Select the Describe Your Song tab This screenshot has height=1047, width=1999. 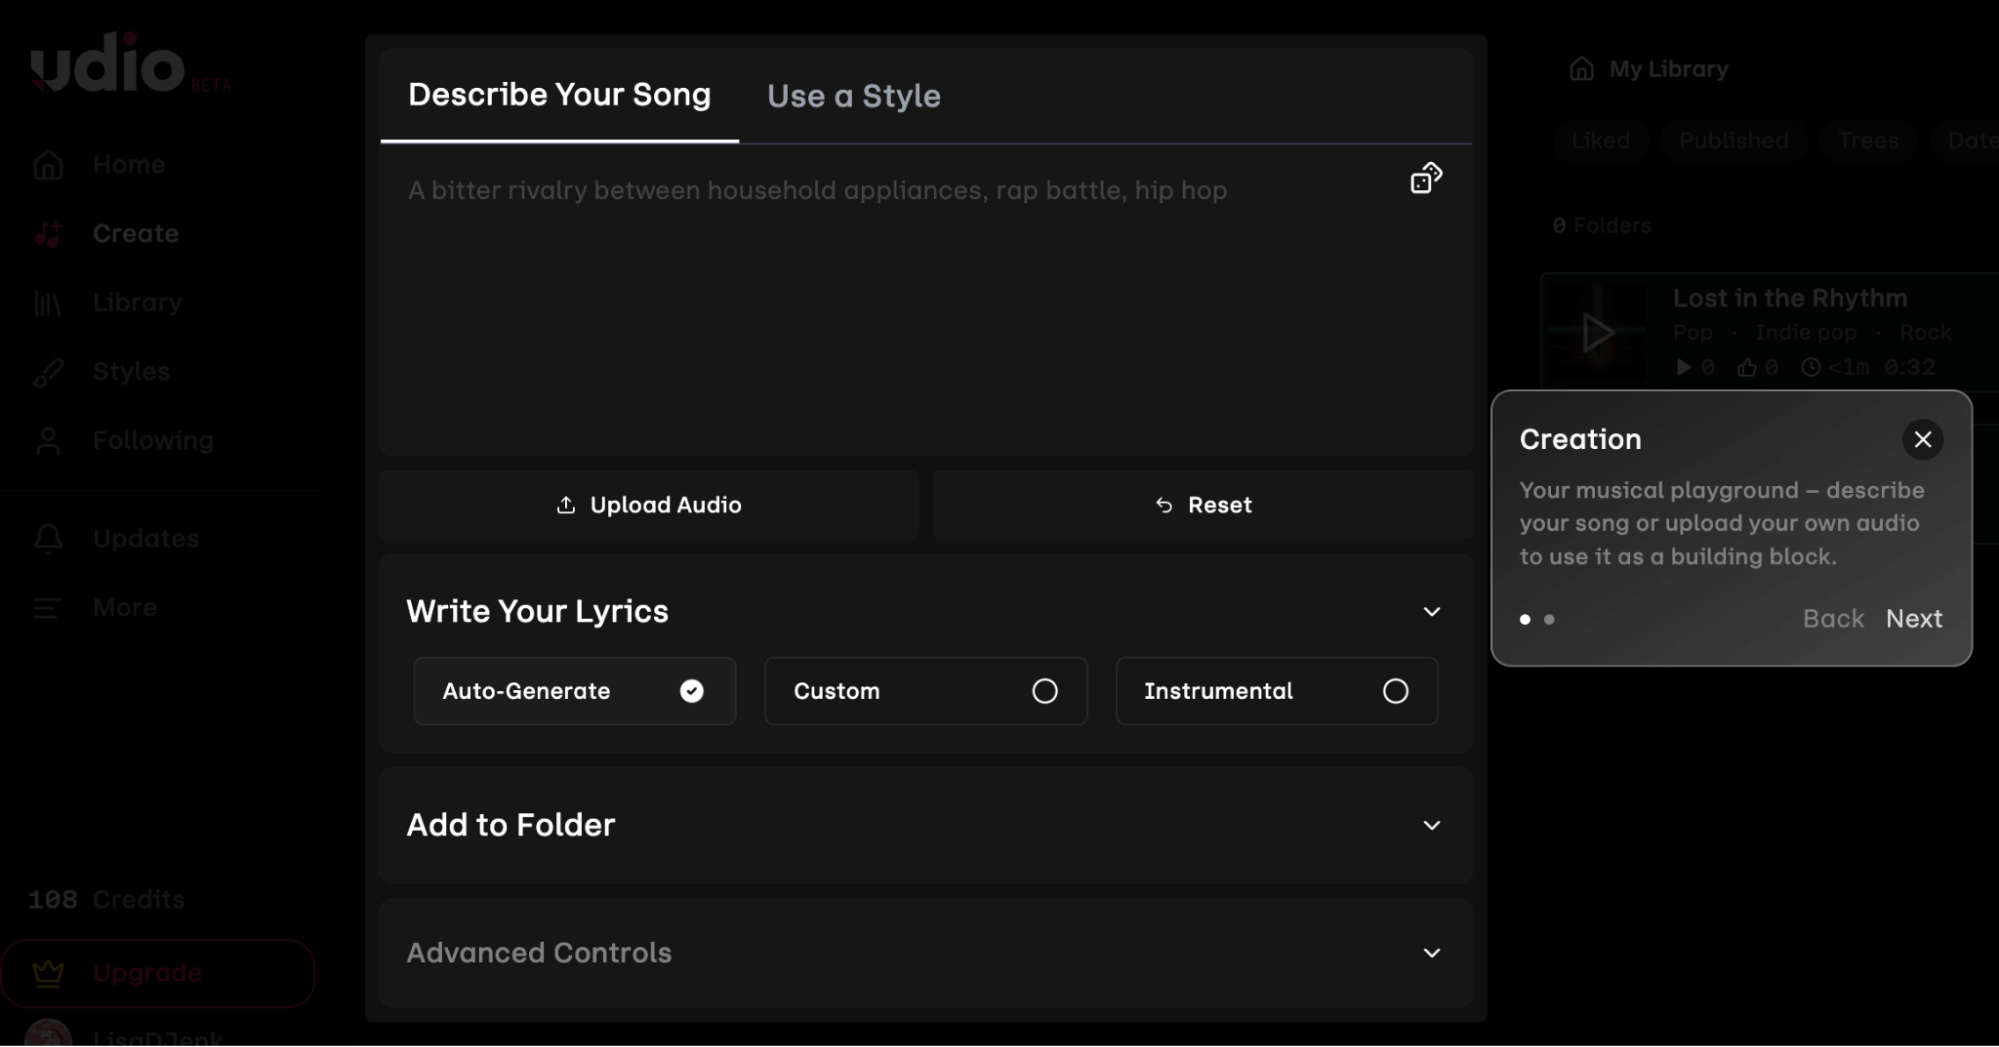(559, 93)
